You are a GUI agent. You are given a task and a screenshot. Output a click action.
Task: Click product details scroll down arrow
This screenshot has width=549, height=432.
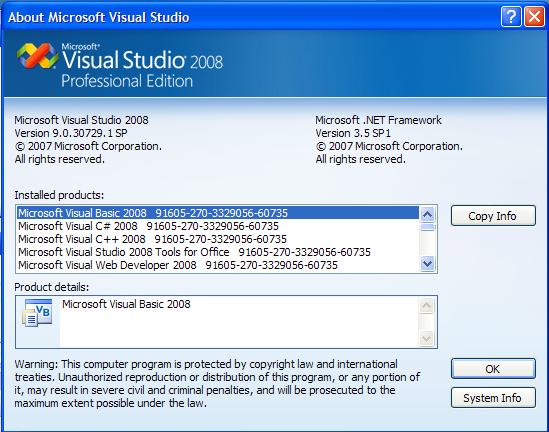[426, 339]
